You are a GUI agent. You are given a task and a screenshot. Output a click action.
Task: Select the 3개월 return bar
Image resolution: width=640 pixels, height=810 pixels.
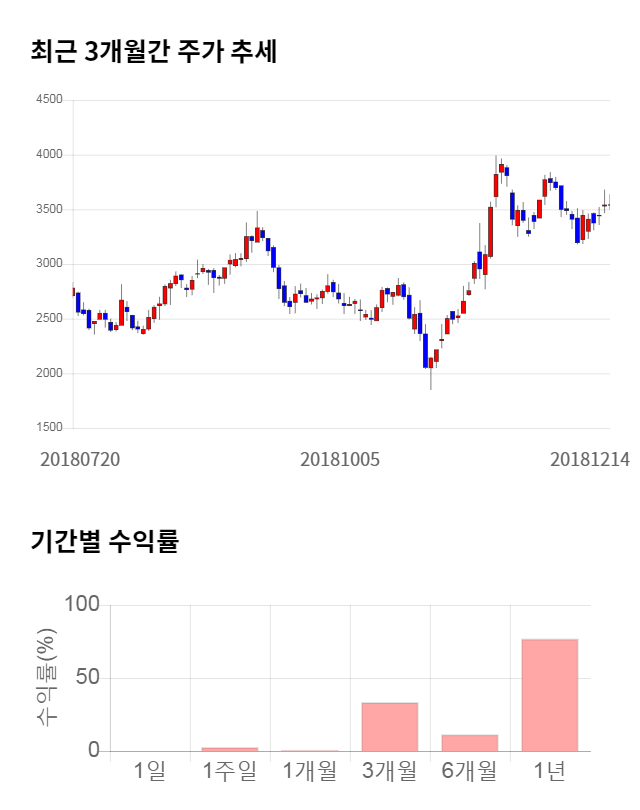390,726
